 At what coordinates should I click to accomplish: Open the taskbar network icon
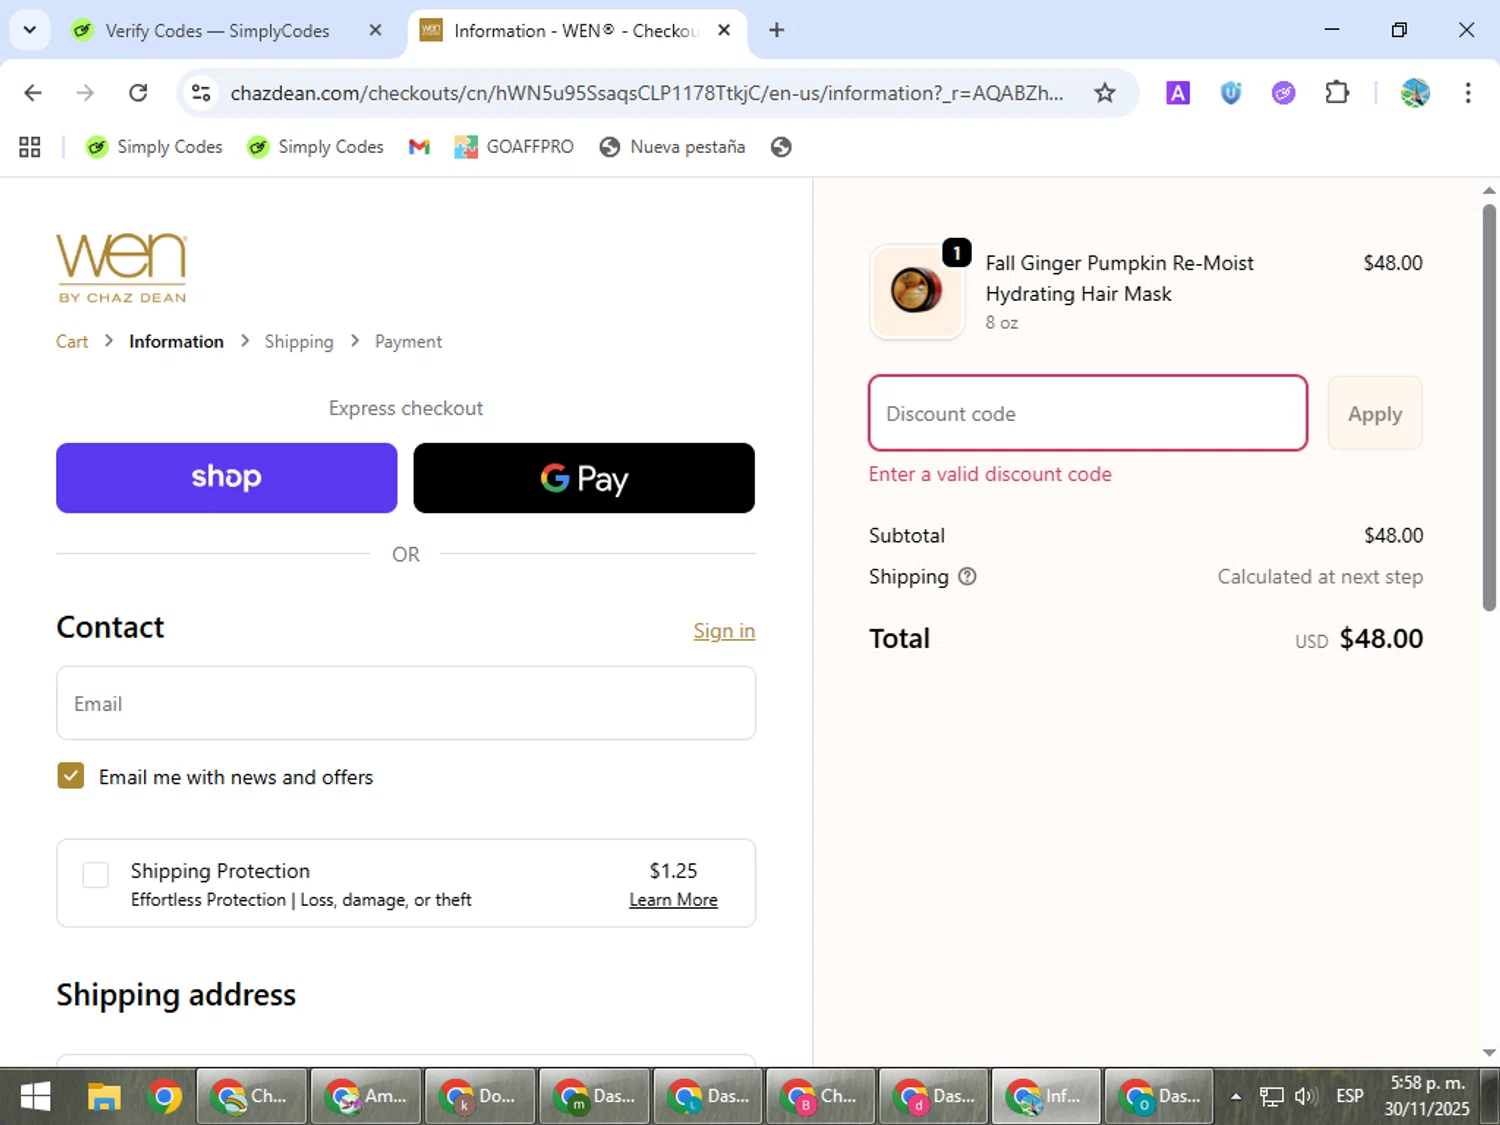[1271, 1096]
